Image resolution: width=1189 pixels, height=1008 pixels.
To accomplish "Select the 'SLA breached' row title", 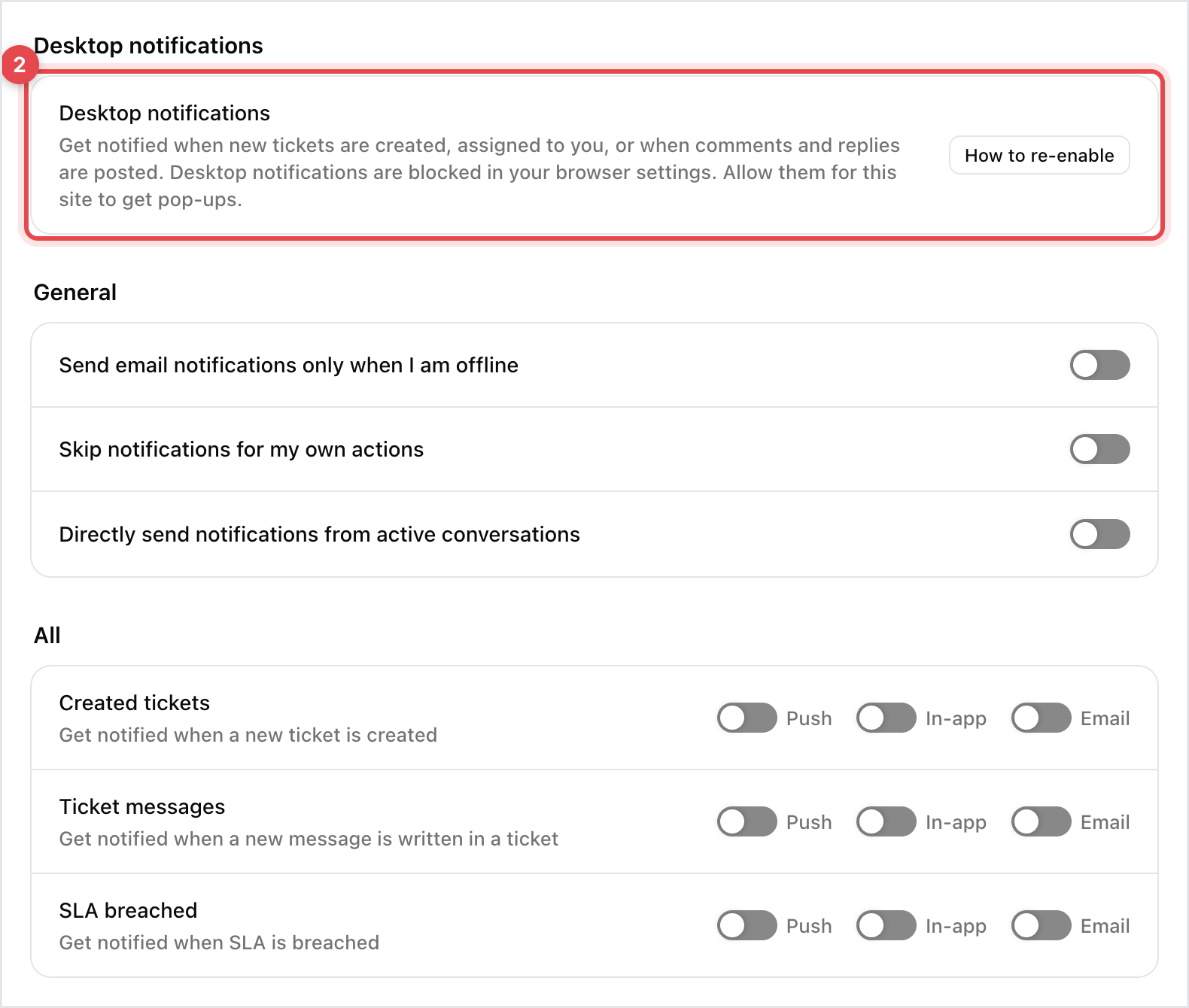I will [x=128, y=910].
